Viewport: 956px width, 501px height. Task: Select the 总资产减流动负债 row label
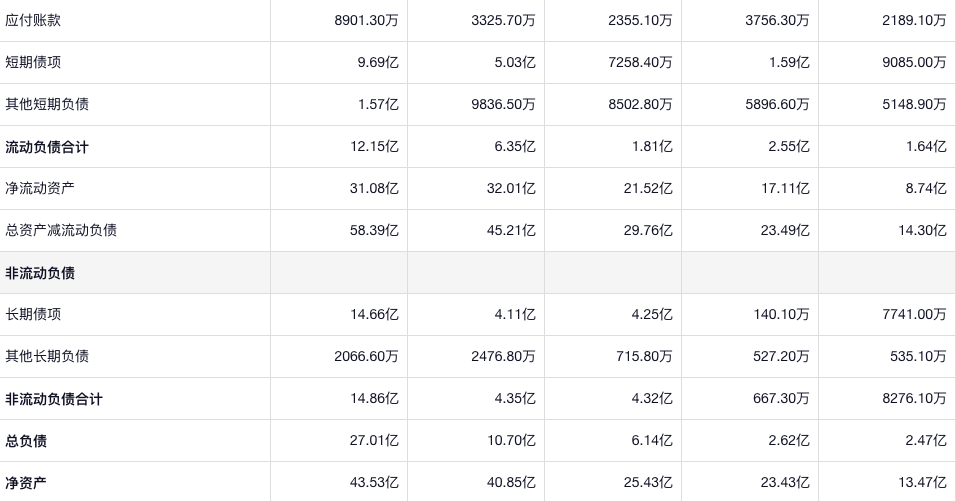pyautogui.click(x=61, y=230)
